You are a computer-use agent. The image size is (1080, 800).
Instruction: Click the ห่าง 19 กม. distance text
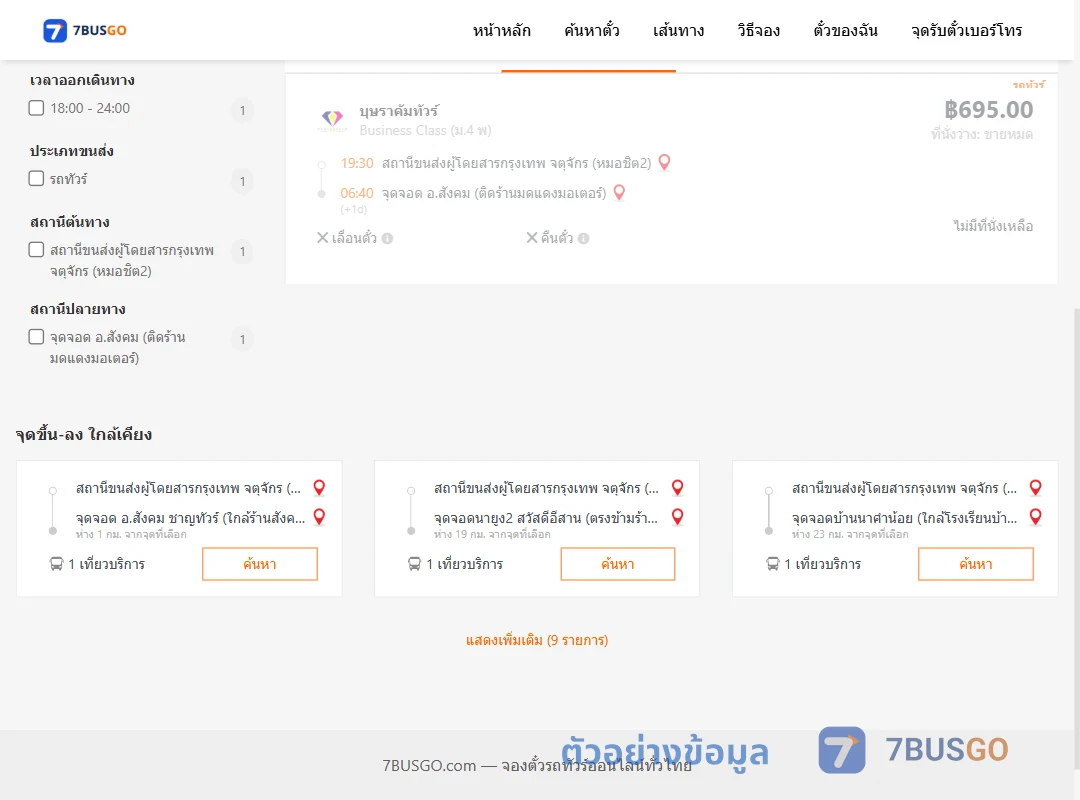tap(492, 535)
